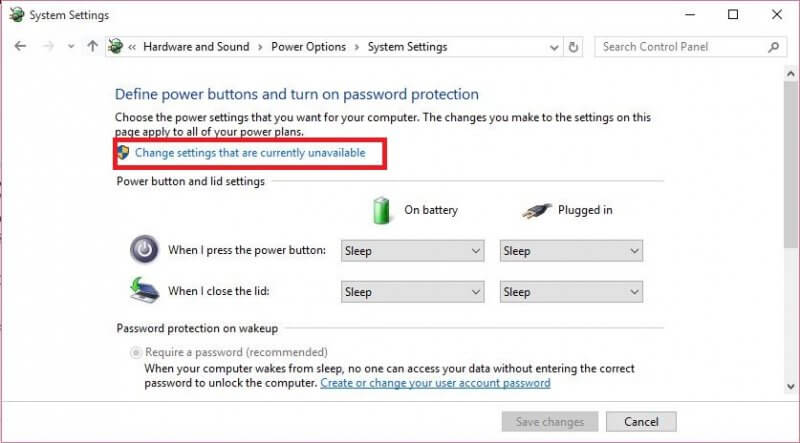Viewport: 800px width, 443px height.
Task: Open Create or change user account password
Action: coord(435,383)
